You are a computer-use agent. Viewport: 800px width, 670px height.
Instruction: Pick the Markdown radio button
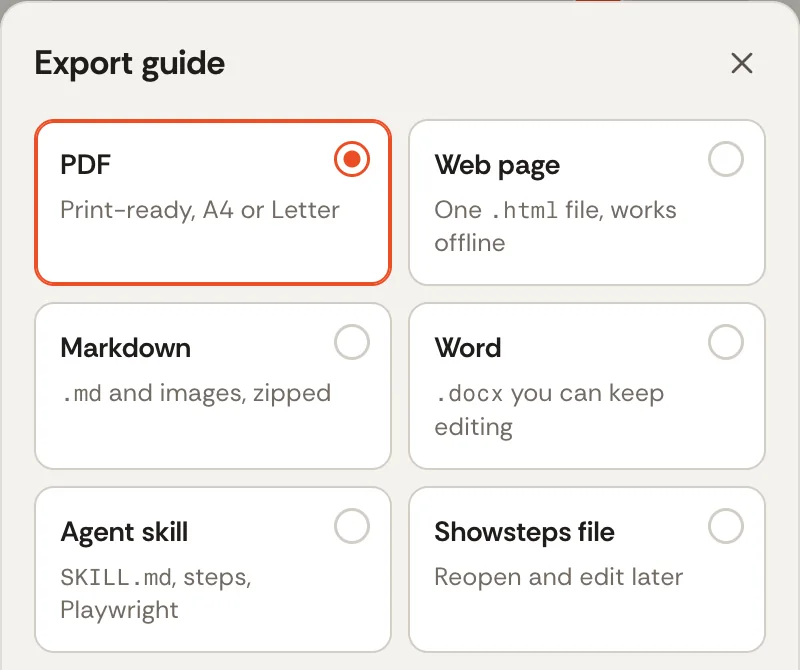tap(352, 342)
